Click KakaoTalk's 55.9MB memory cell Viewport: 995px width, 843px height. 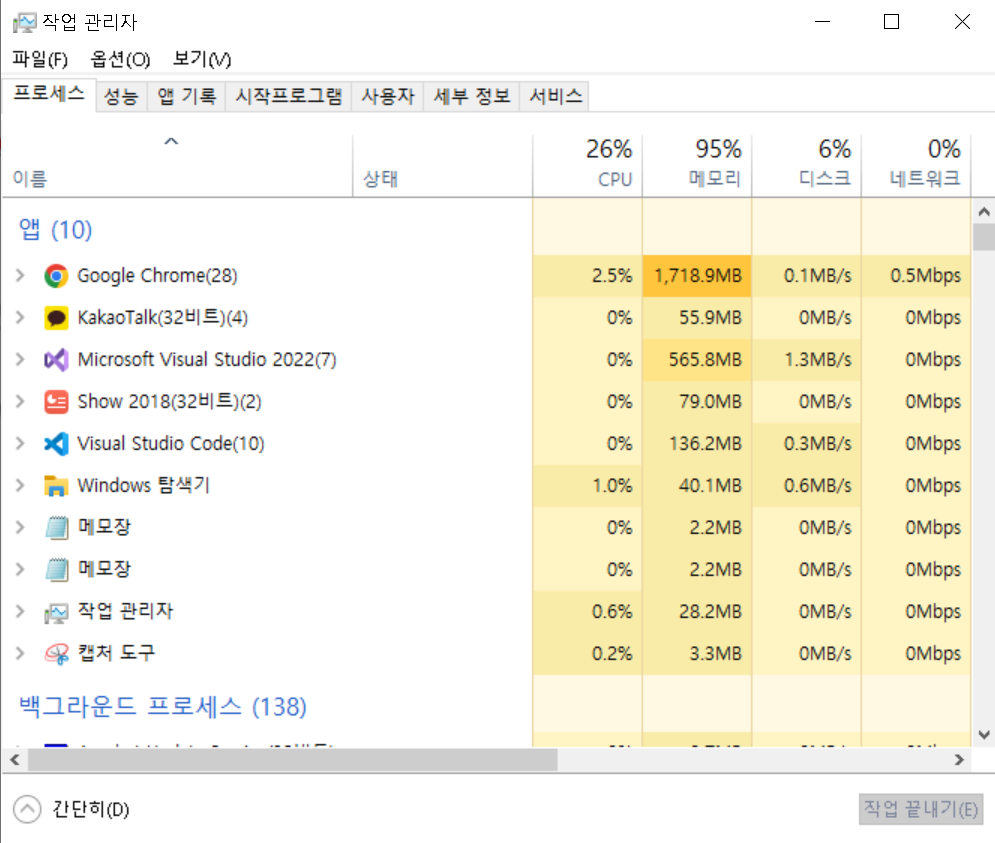[697, 317]
